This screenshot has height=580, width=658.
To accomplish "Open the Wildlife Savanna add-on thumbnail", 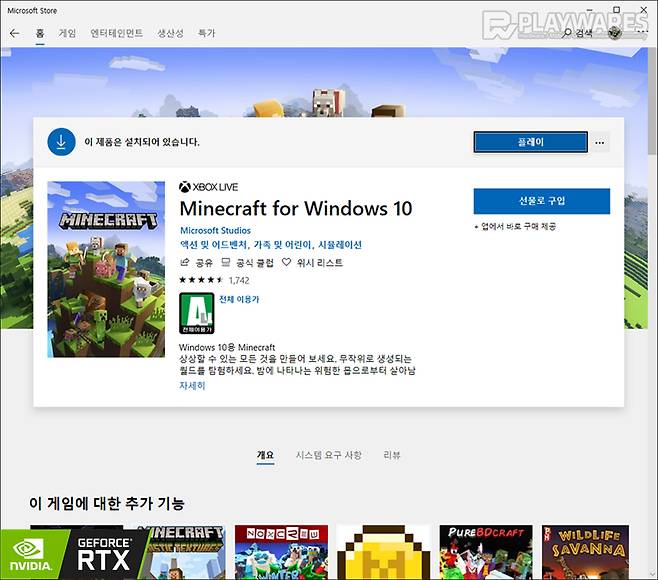I will (585, 552).
